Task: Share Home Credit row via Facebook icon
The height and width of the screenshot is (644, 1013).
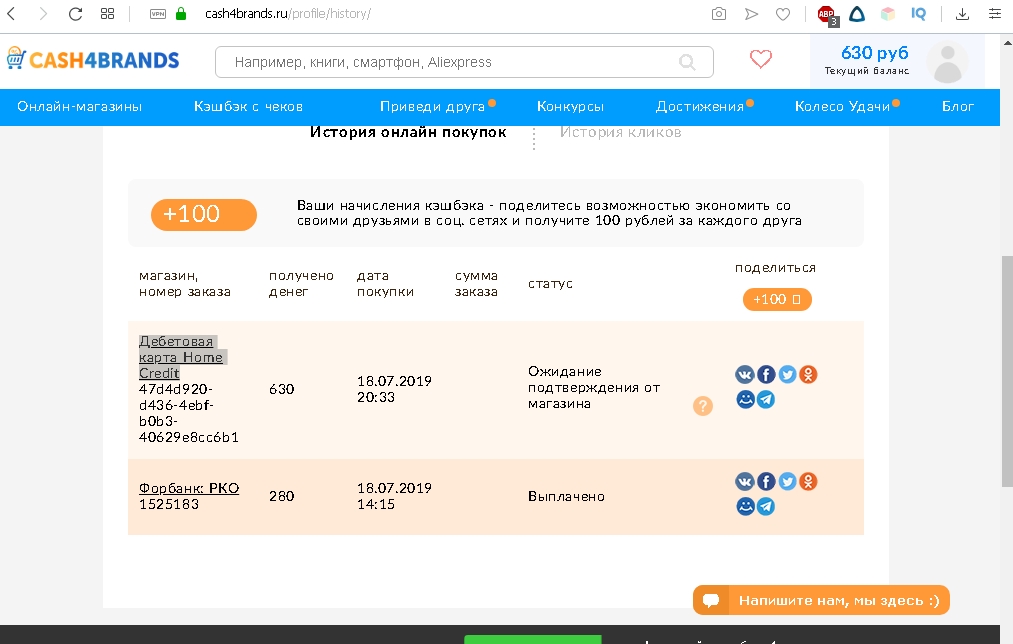Action: tap(766, 375)
